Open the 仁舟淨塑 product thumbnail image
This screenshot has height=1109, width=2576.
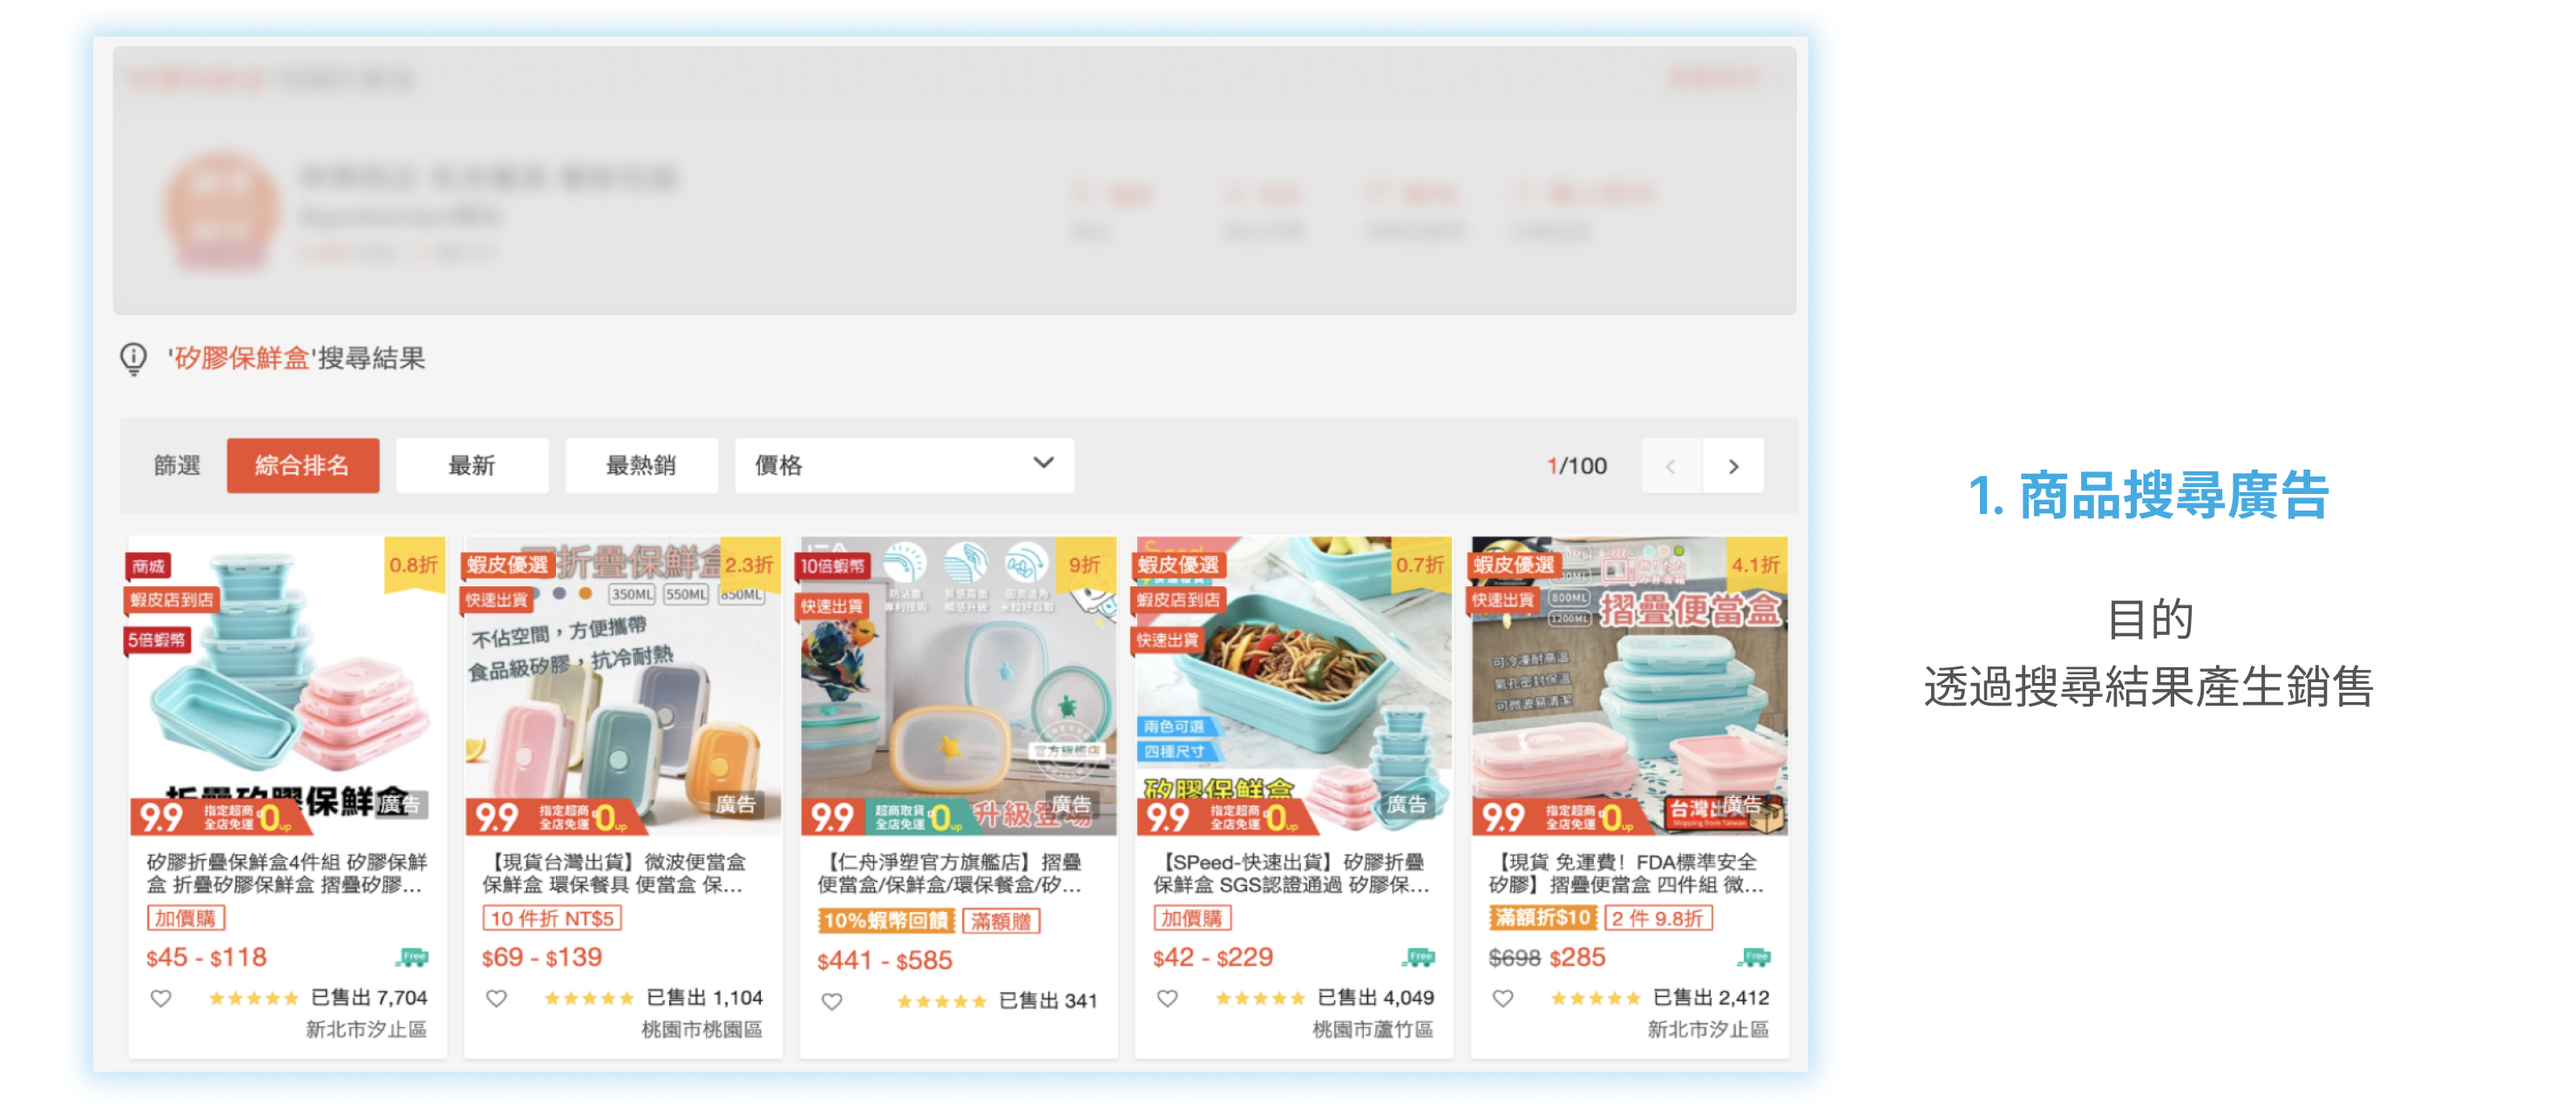pos(958,686)
